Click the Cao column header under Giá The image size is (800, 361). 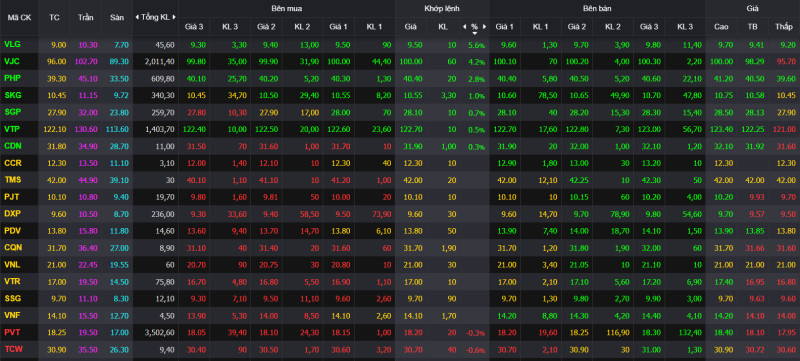tap(721, 27)
